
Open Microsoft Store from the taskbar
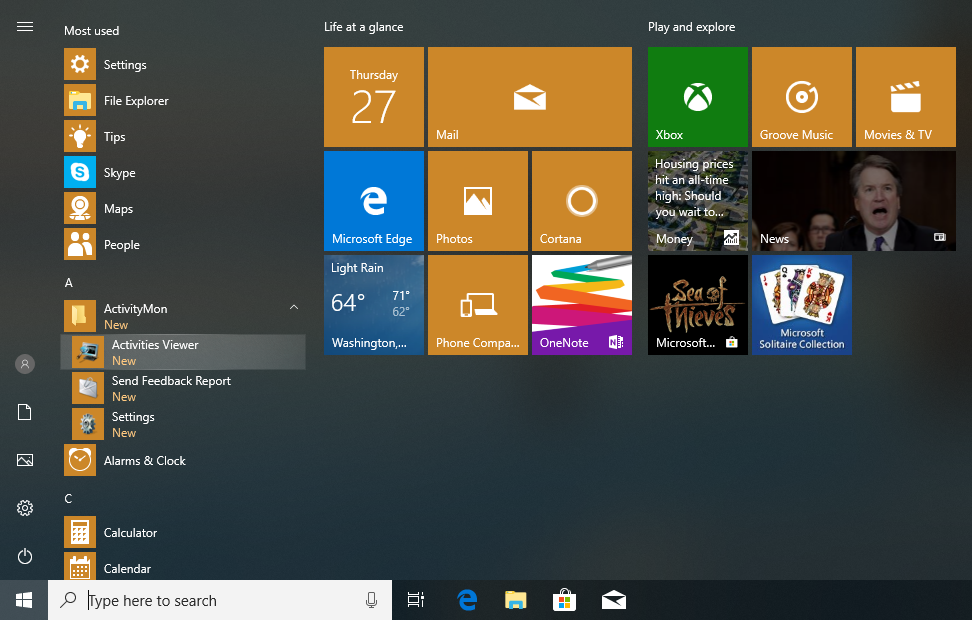(x=565, y=600)
